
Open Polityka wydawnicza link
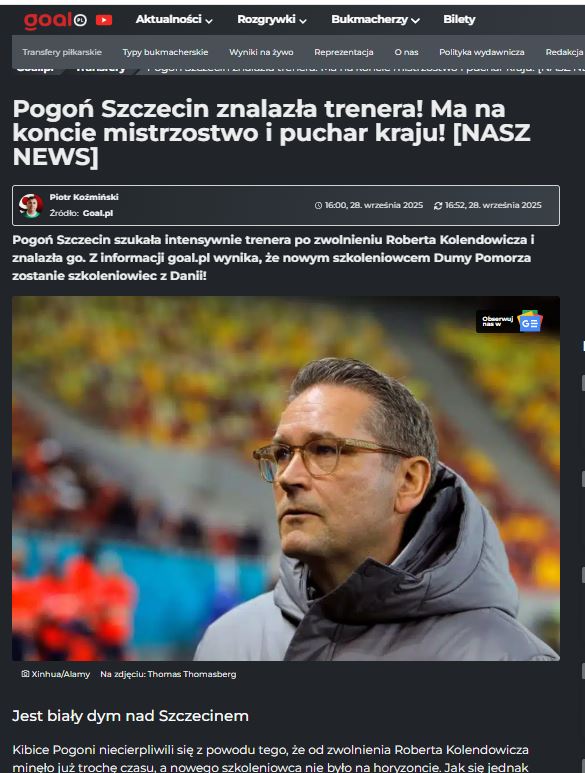(x=482, y=52)
